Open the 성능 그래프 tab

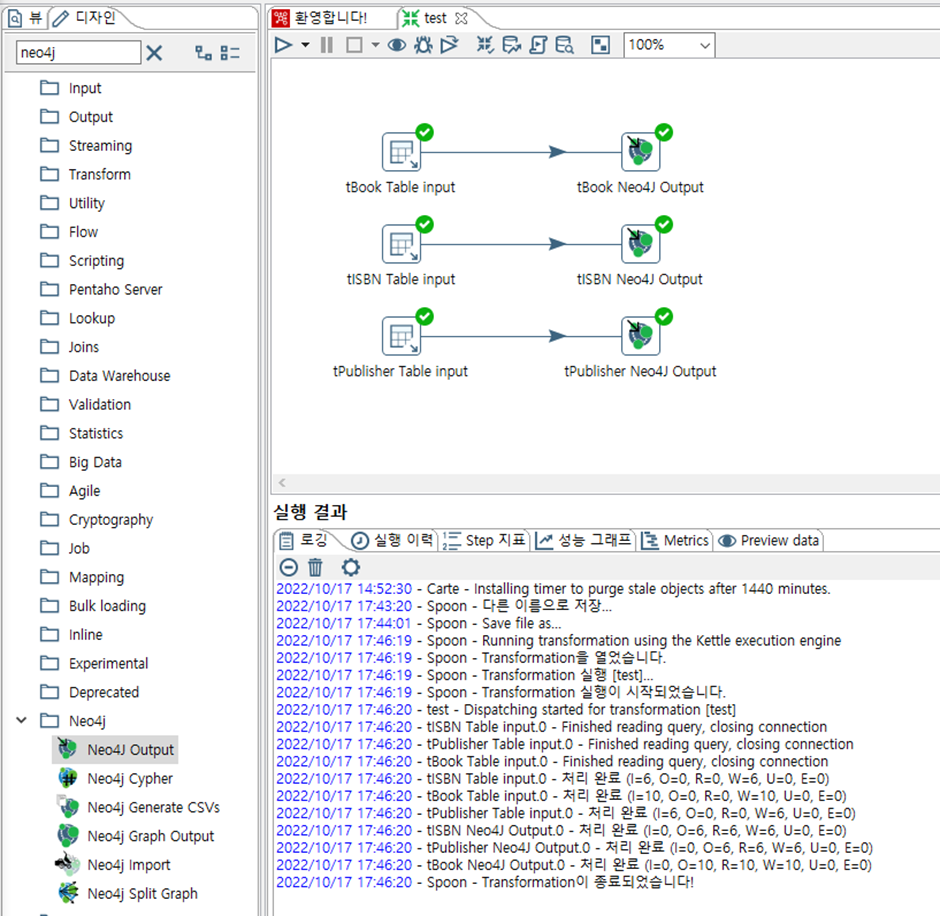(x=584, y=541)
